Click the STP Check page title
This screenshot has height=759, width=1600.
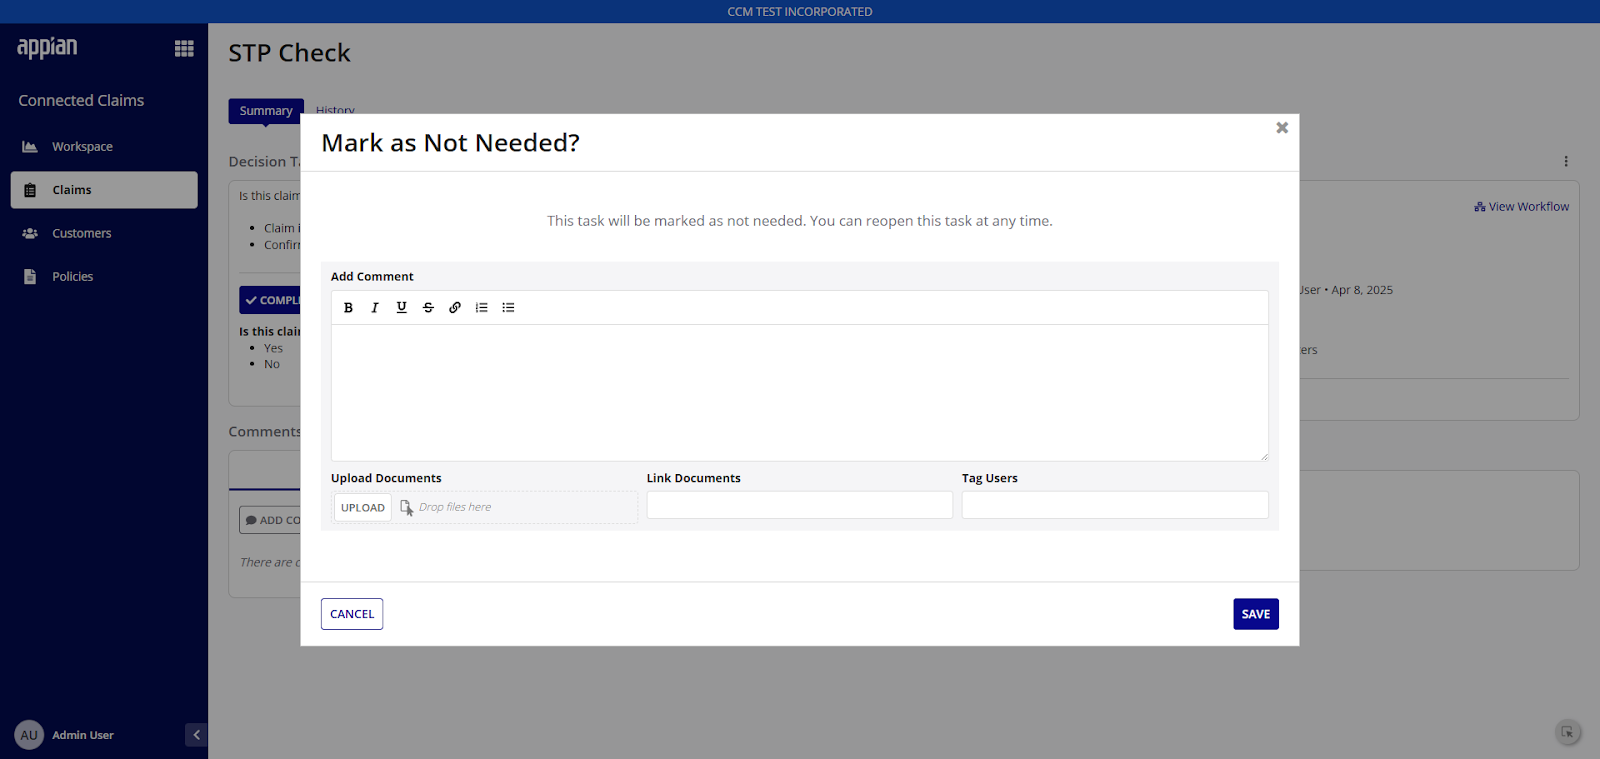[289, 53]
